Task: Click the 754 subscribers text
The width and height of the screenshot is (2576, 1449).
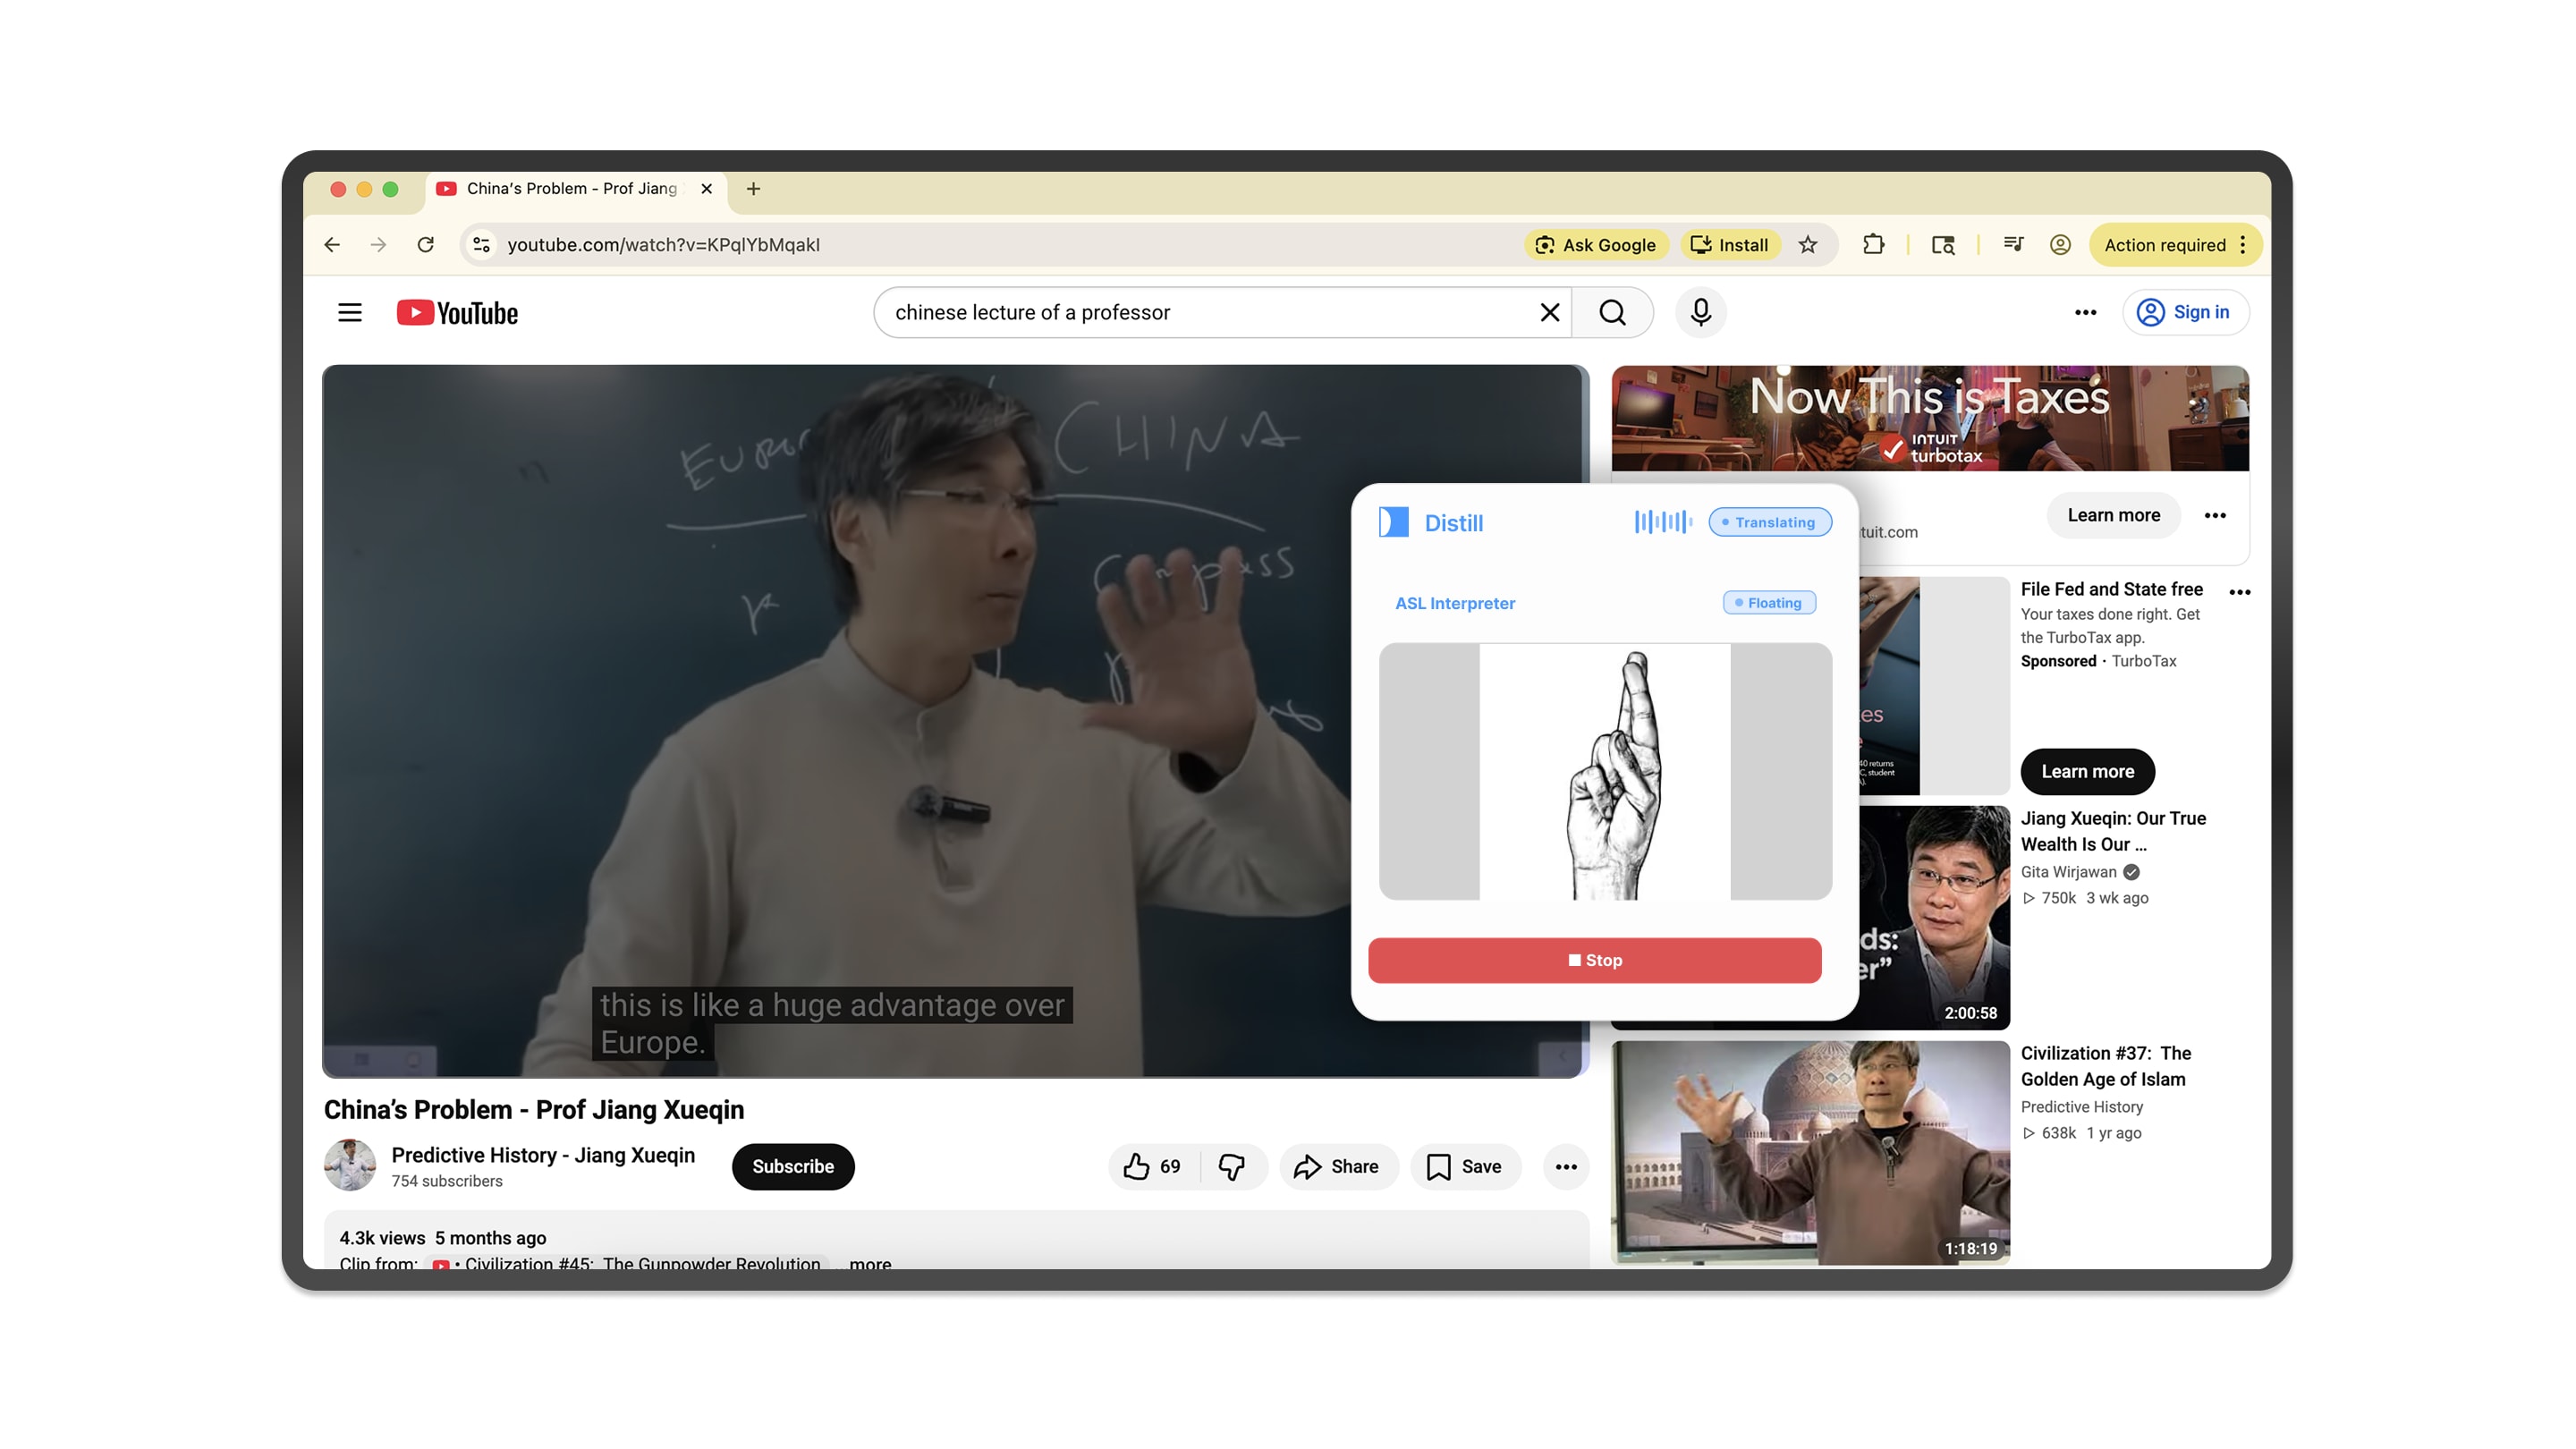Action: pyautogui.click(x=446, y=1181)
